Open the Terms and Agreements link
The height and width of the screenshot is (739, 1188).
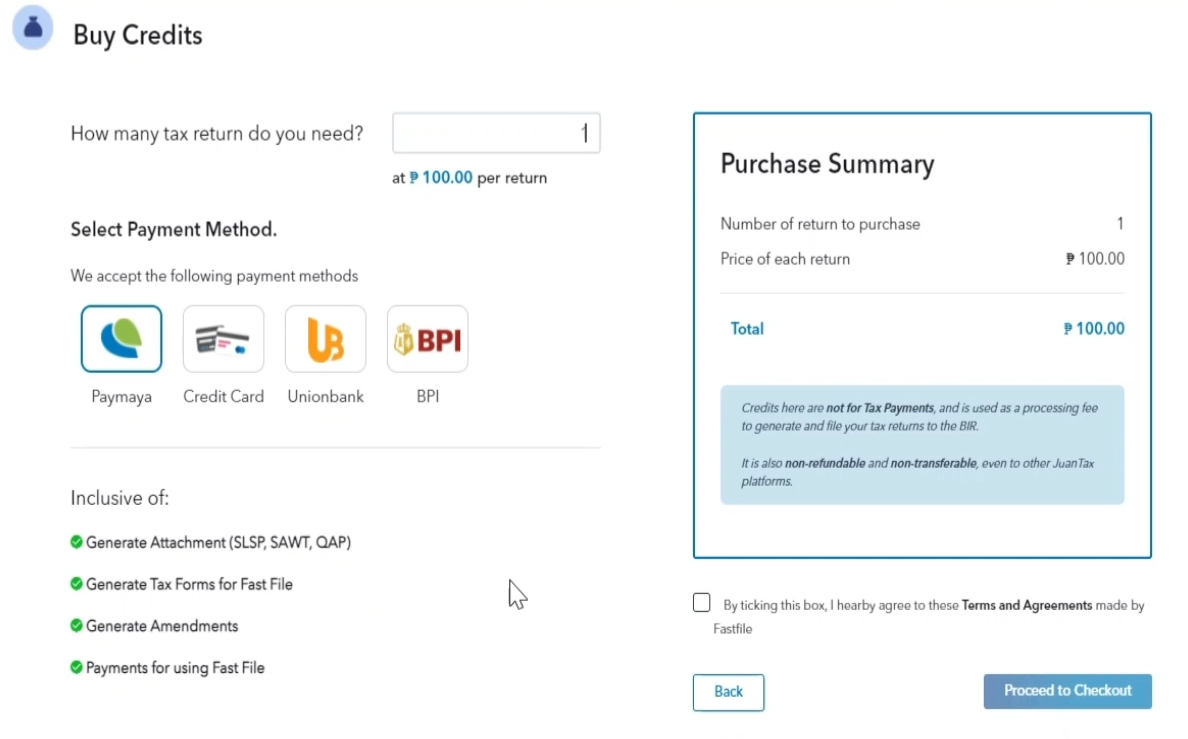[1026, 605]
